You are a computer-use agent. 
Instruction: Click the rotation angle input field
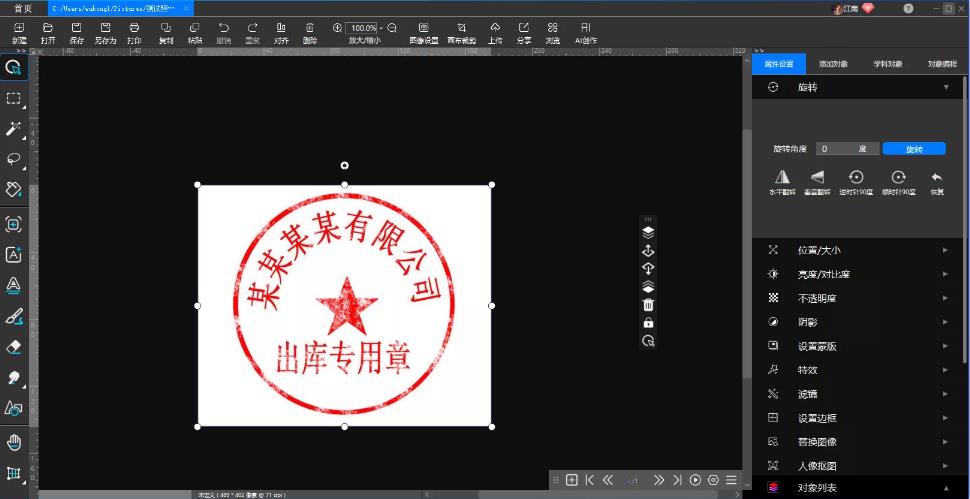pyautogui.click(x=848, y=149)
